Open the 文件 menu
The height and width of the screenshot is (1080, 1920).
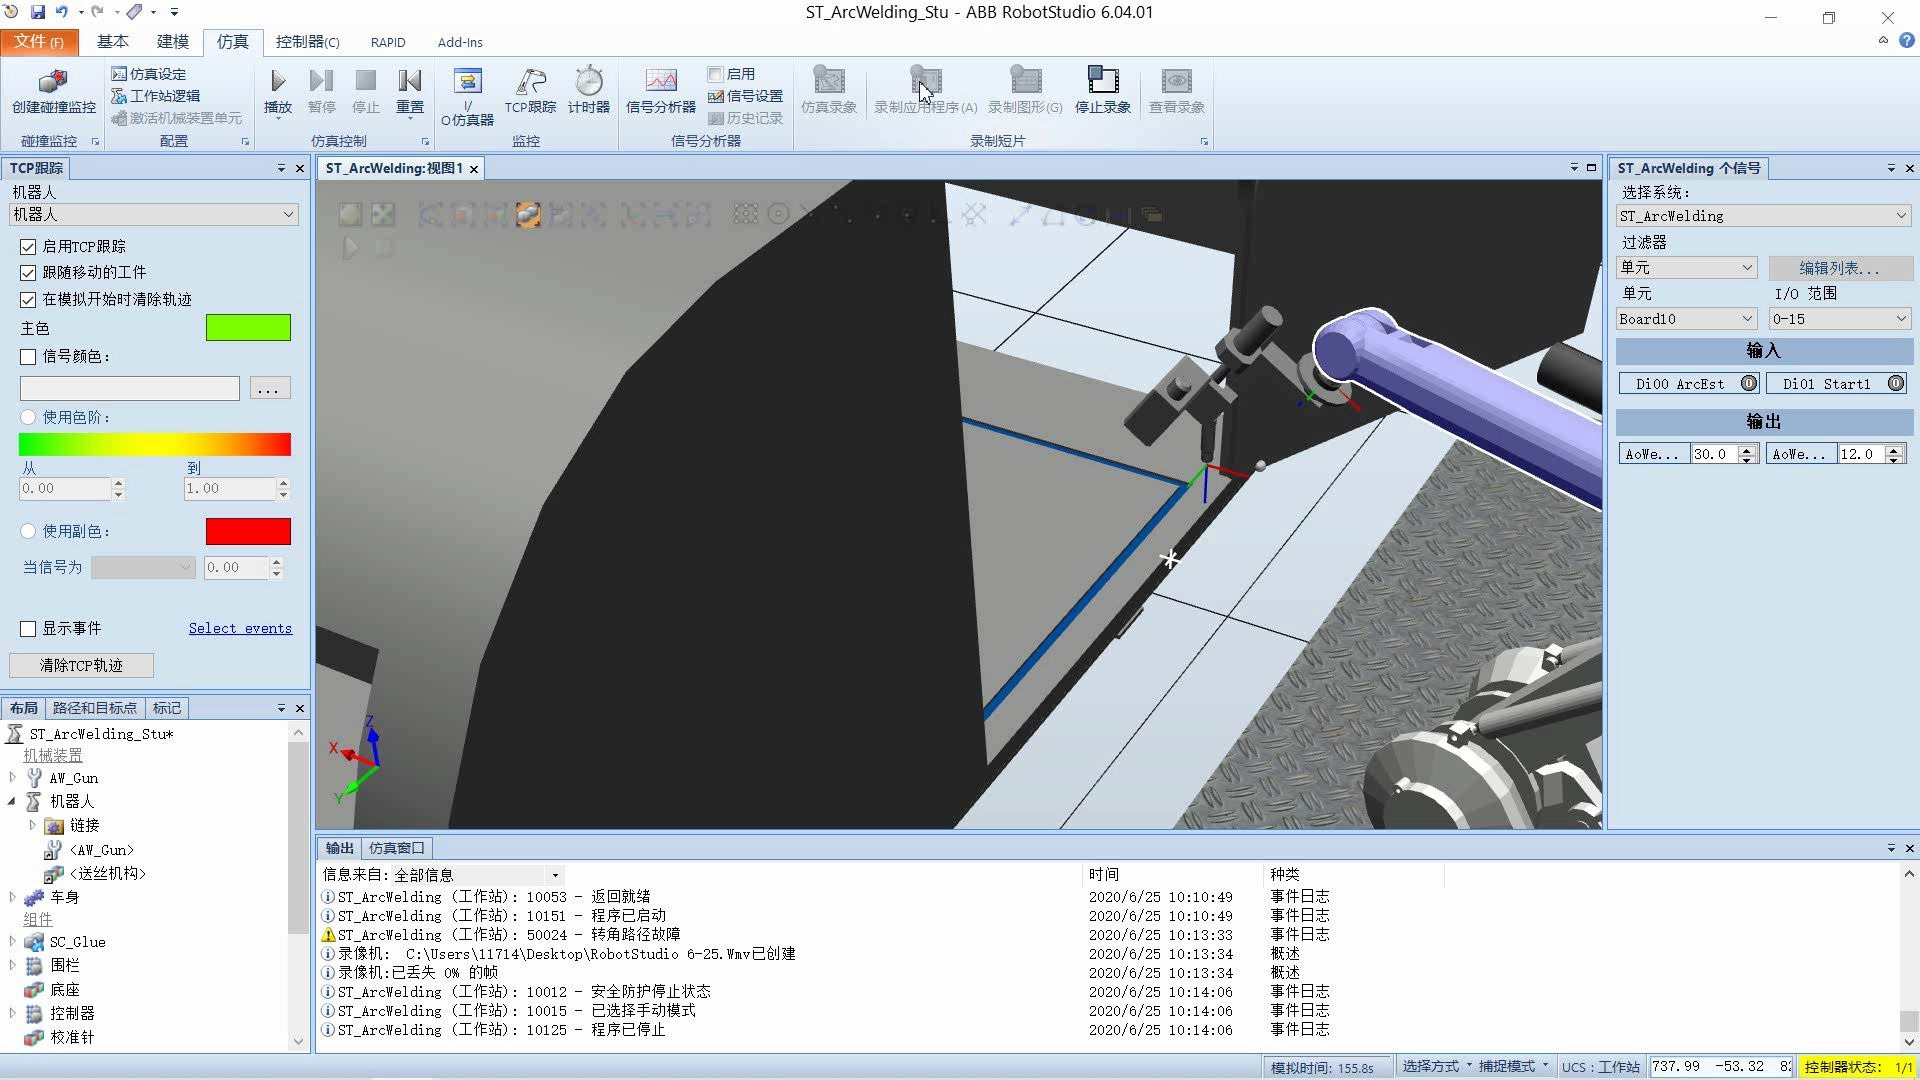tap(40, 41)
